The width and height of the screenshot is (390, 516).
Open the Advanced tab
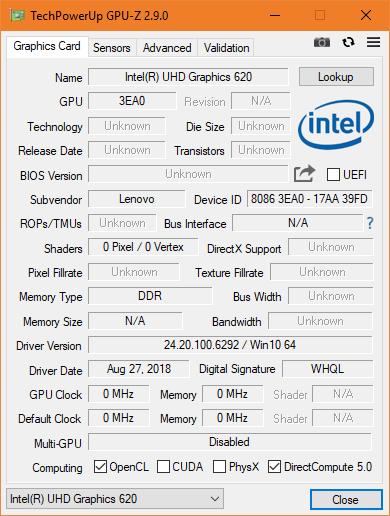point(167,48)
